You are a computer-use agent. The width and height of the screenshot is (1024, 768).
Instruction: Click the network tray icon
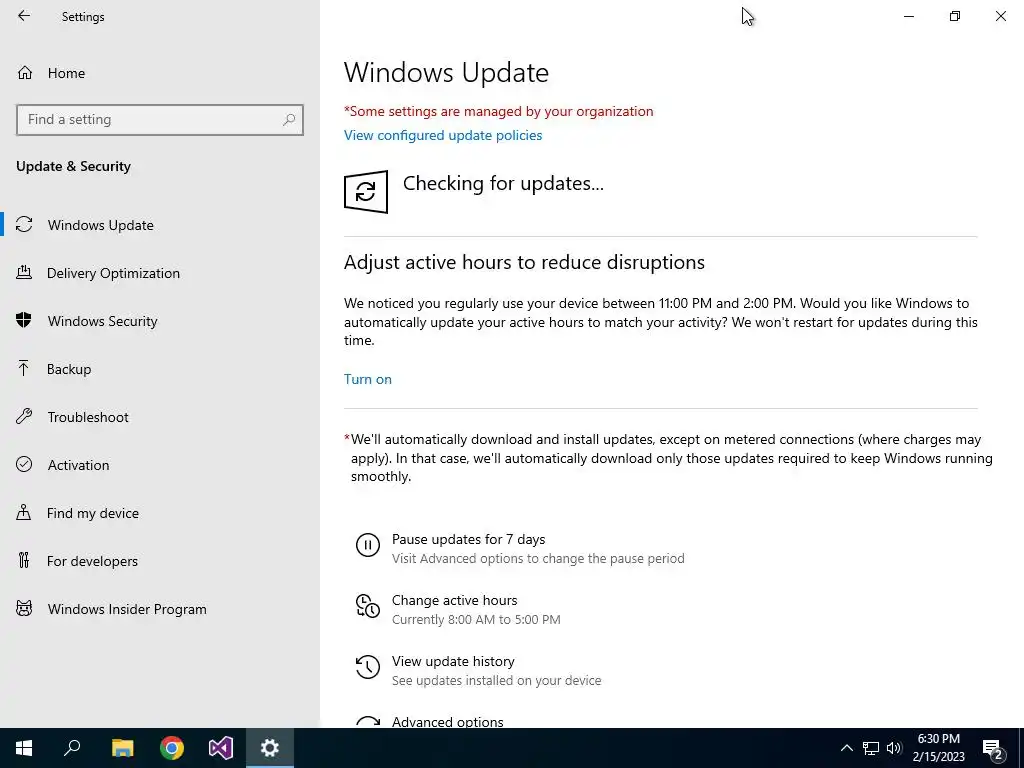pos(871,748)
